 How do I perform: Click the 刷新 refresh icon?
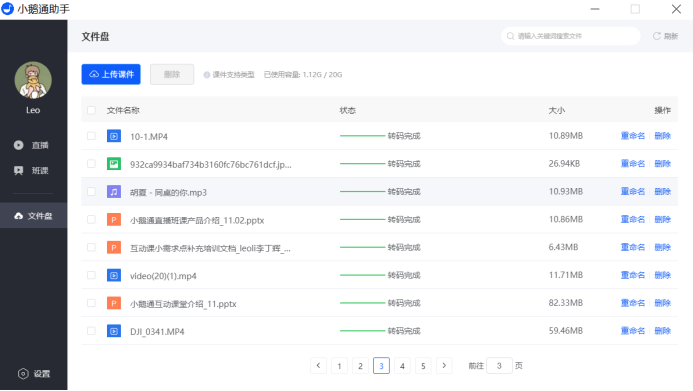[x=657, y=36]
